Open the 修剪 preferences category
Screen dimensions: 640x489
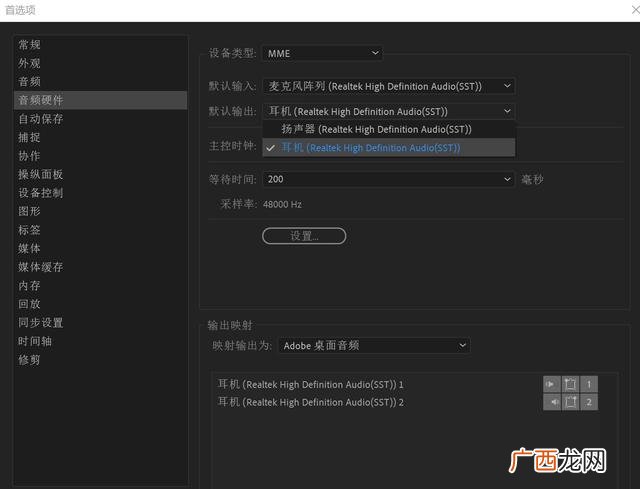pyautogui.click(x=100, y=360)
